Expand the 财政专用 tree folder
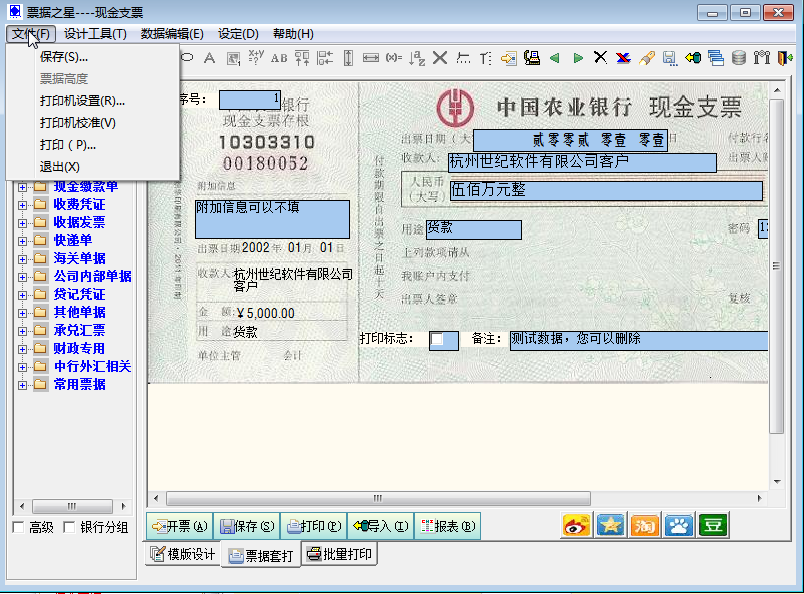Image resolution: width=804 pixels, height=594 pixels. point(22,349)
